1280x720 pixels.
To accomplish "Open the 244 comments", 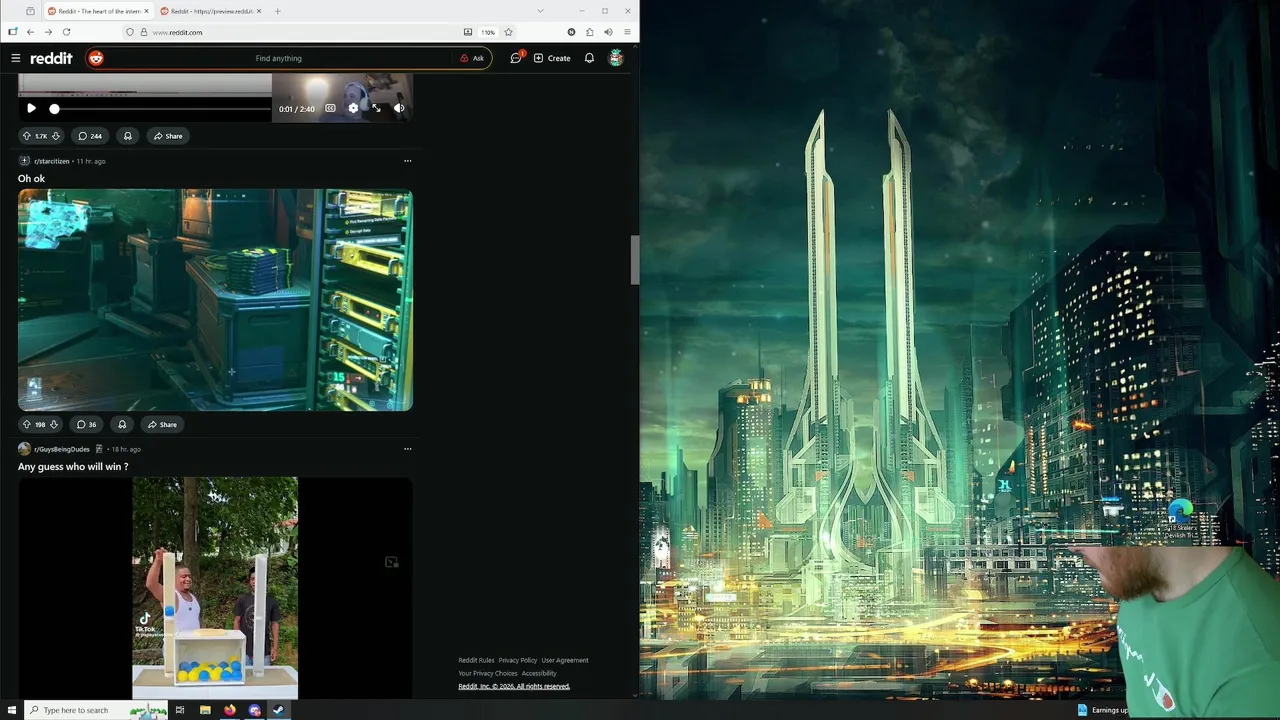I will click(x=90, y=136).
